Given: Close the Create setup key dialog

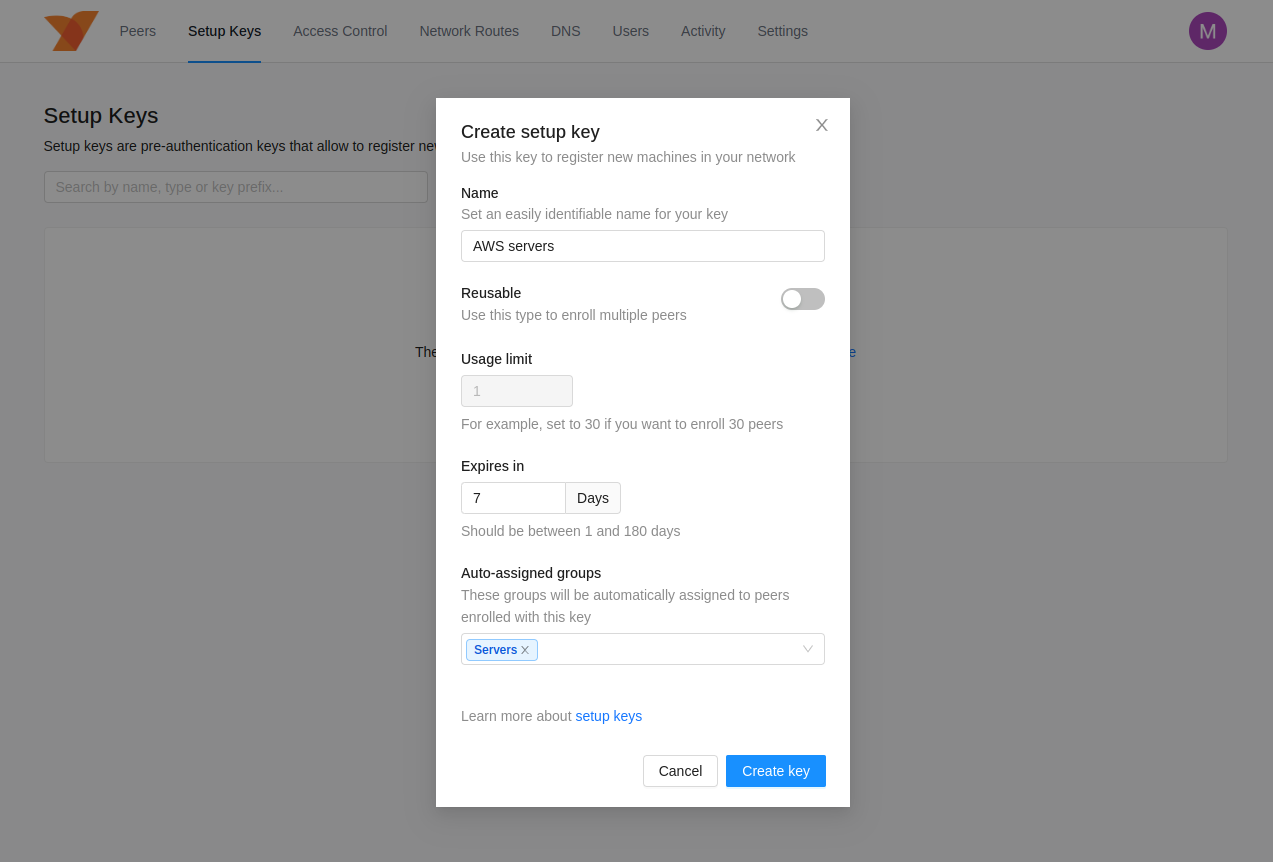Looking at the screenshot, I should pyautogui.click(x=821, y=125).
